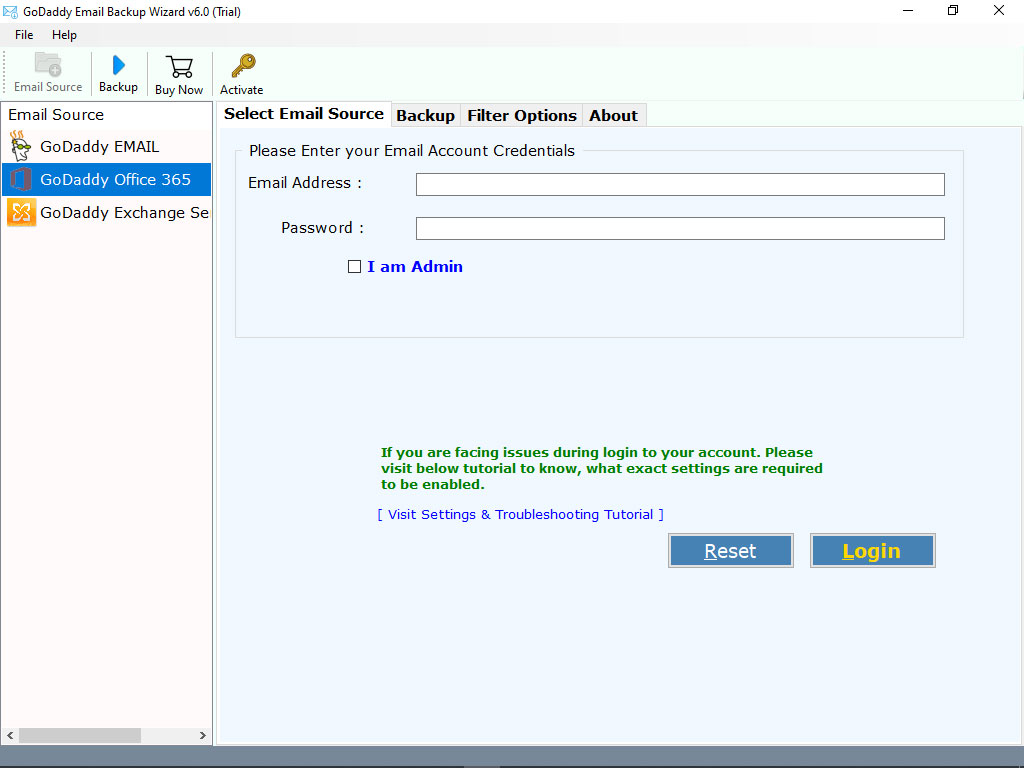Minimize the GoDaddy Email Backup Wizard window

(x=908, y=10)
